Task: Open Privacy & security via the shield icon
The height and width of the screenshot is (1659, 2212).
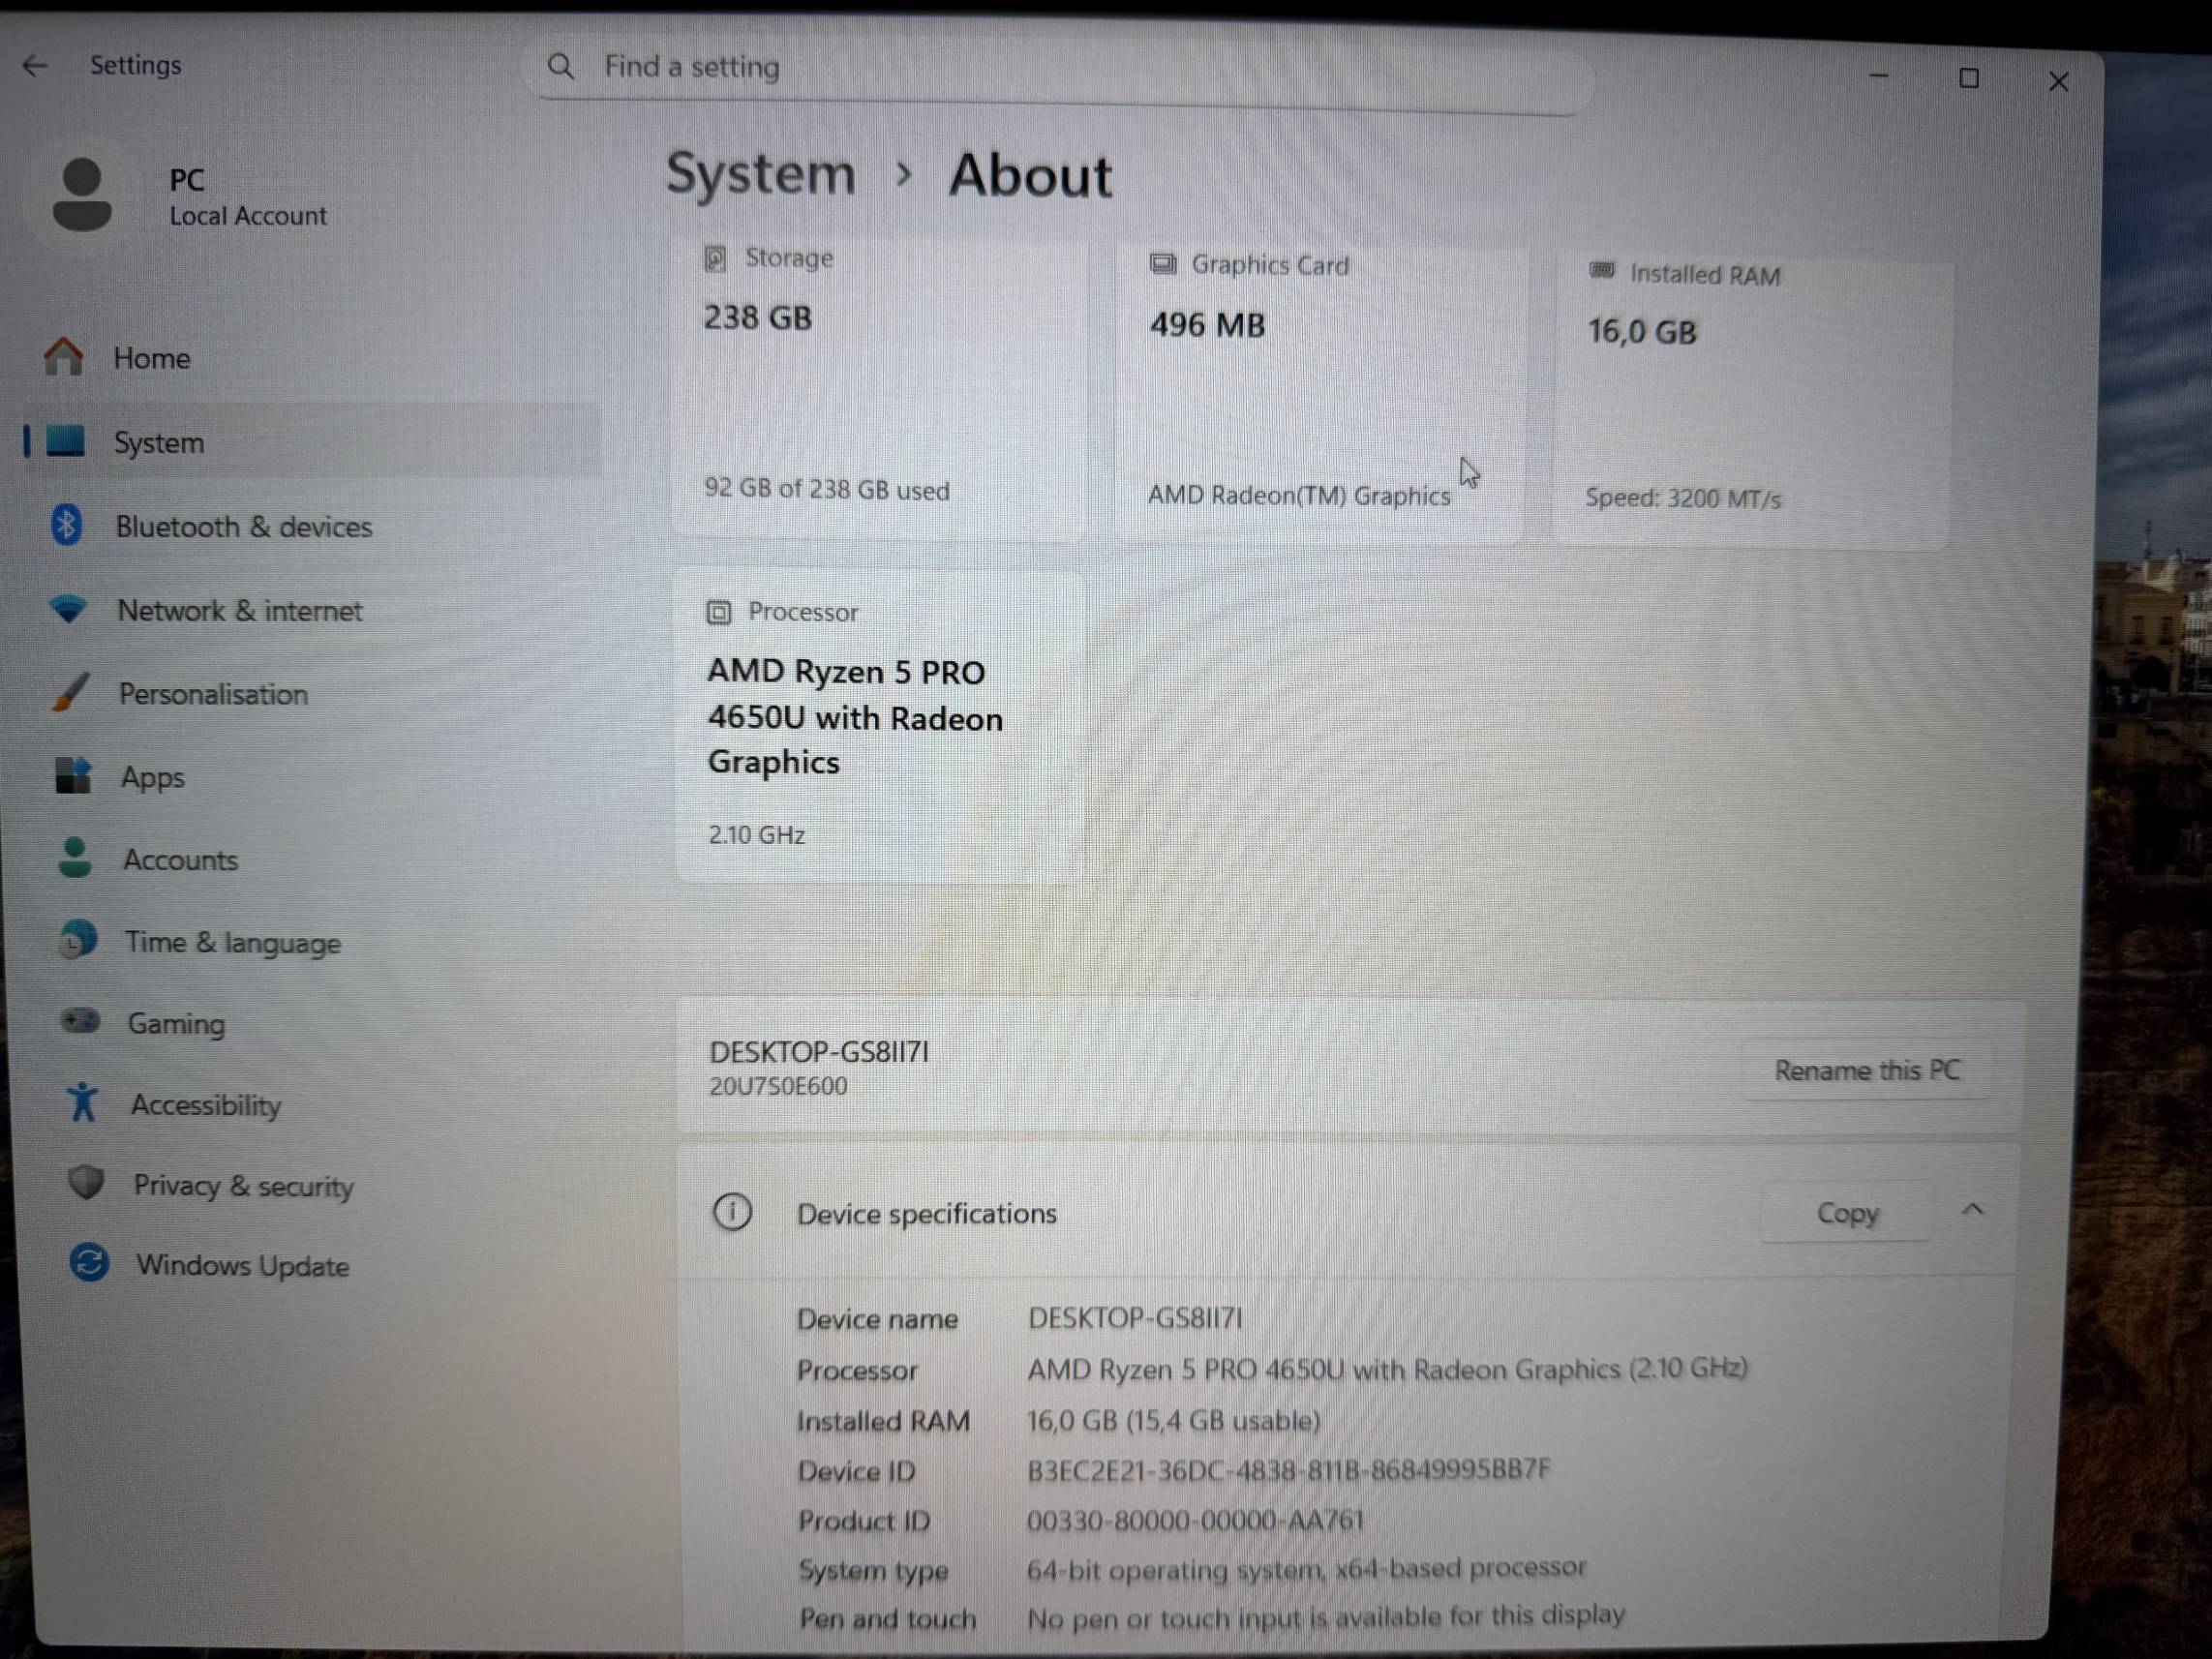Action: coord(86,1183)
